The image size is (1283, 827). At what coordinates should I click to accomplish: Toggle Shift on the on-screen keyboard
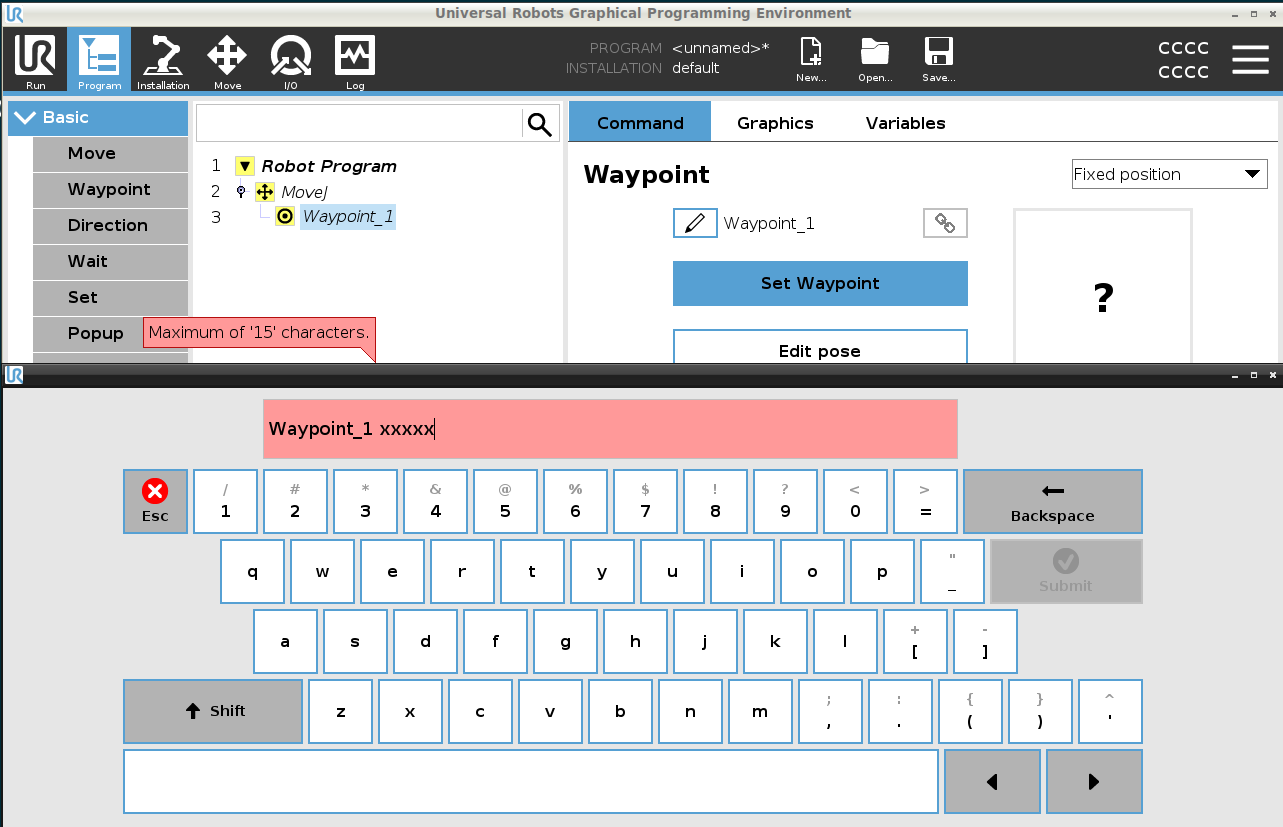[212, 711]
